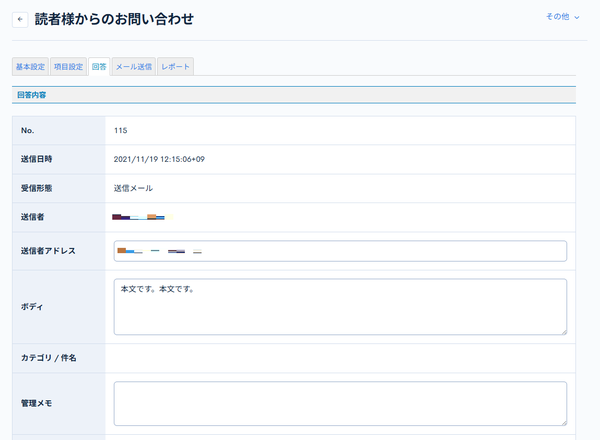Click into the 管理メモ text area
The image size is (600, 440).
point(340,403)
